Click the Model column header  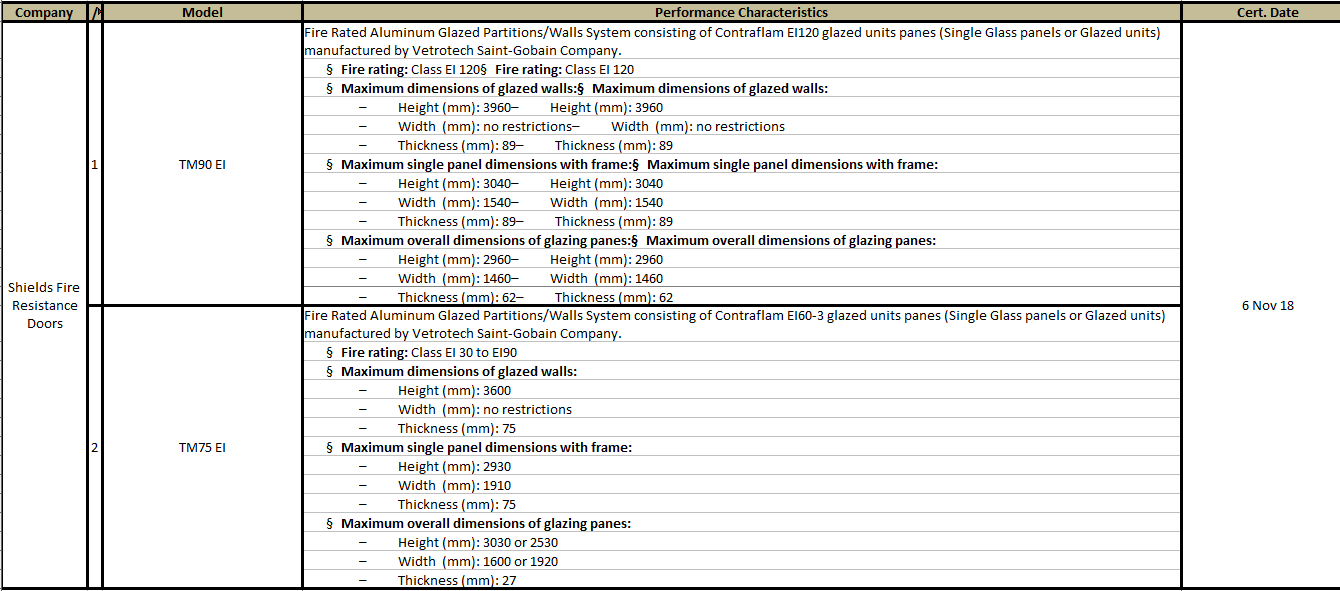pyautogui.click(x=202, y=13)
